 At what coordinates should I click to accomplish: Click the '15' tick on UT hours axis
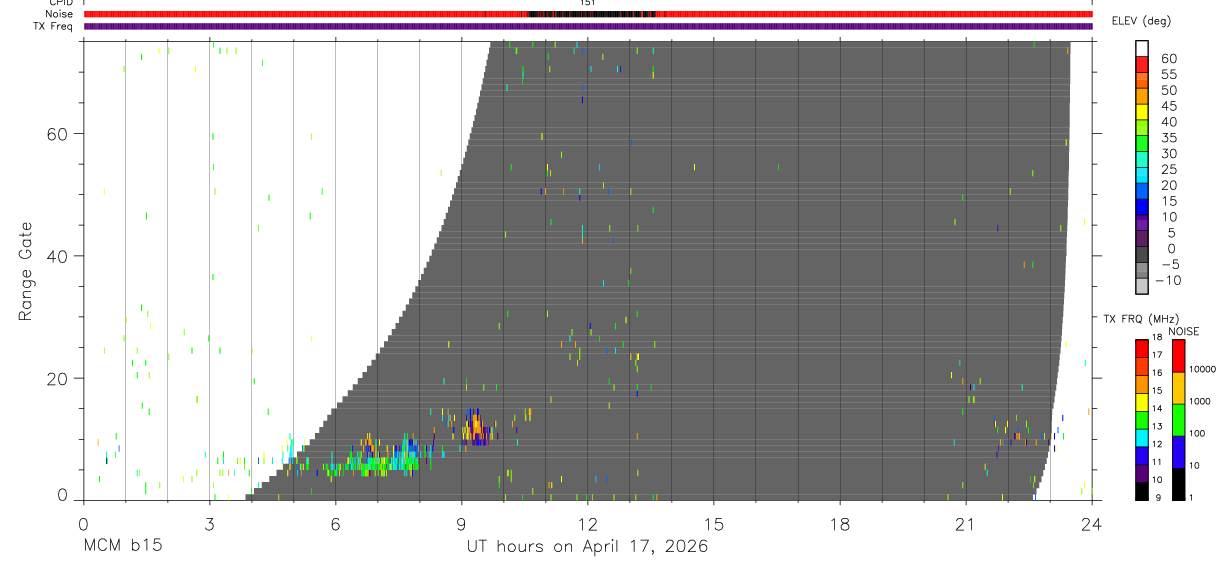coord(713,524)
